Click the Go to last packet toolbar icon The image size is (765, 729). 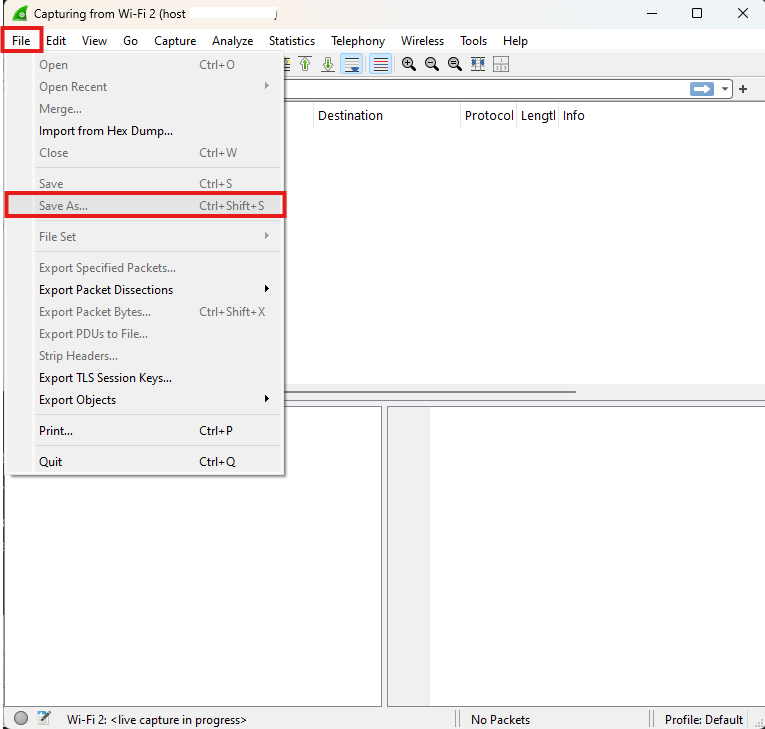click(328, 64)
